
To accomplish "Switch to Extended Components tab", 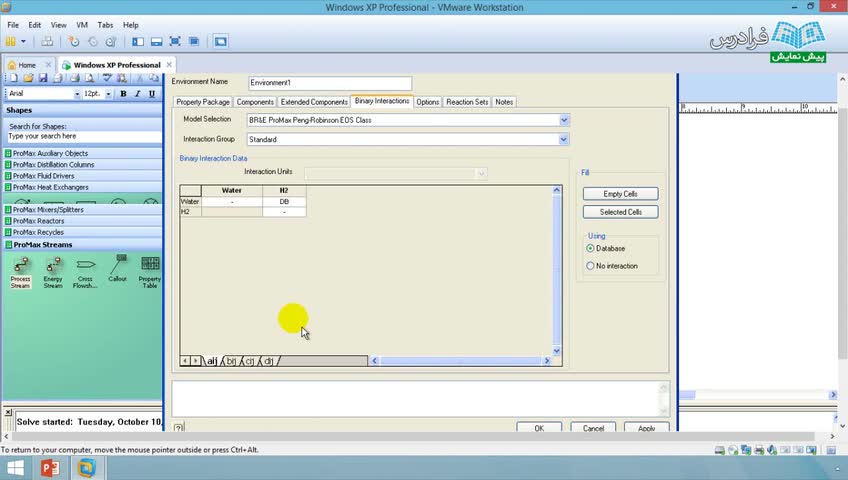I will pos(314,102).
